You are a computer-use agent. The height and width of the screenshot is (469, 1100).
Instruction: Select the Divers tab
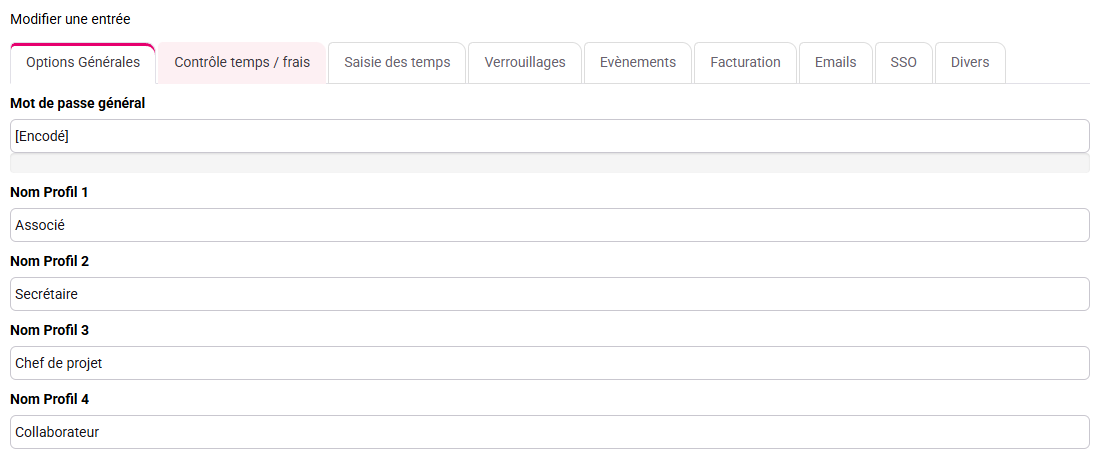pyautogui.click(x=970, y=63)
